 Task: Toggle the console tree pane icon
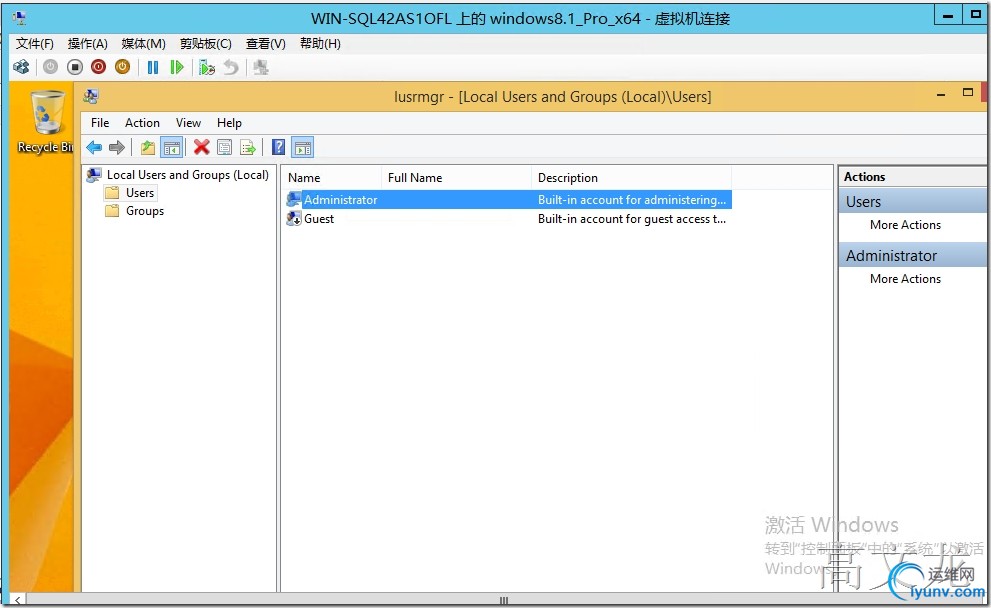171,148
